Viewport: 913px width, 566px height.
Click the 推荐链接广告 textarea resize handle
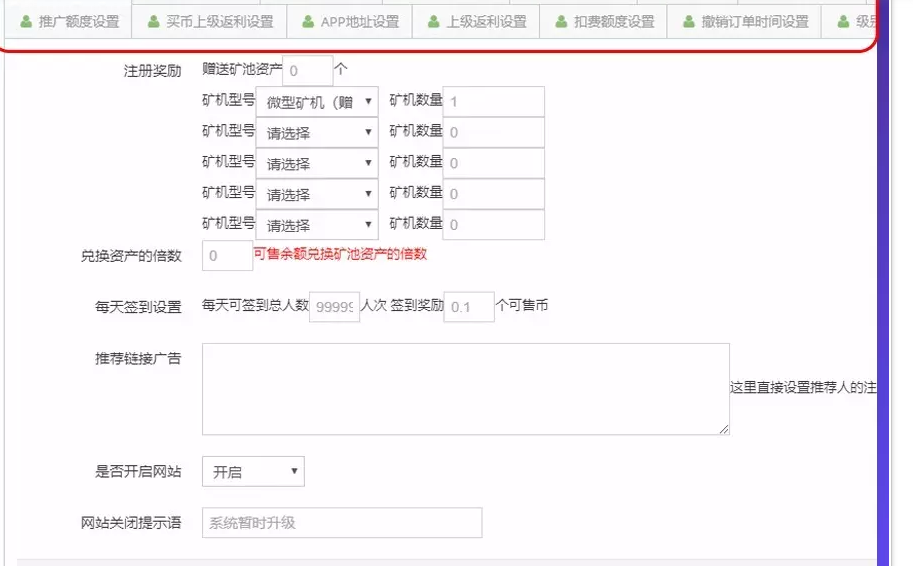click(724, 430)
